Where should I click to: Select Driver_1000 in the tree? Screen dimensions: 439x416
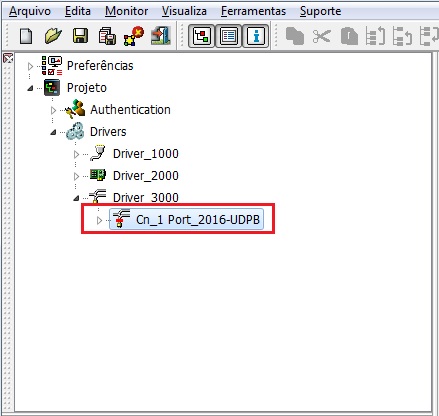pyautogui.click(x=146, y=154)
